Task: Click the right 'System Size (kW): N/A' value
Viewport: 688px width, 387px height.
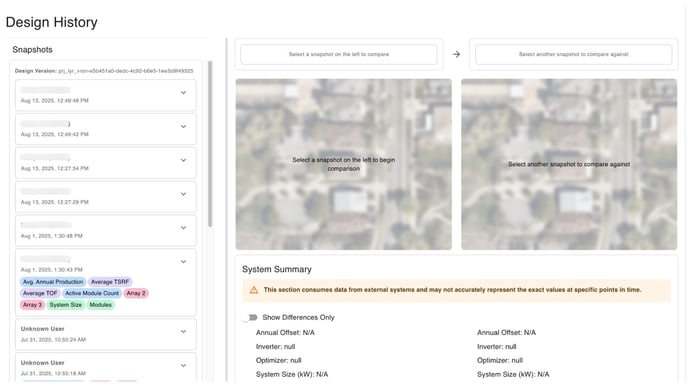Action: [513, 374]
